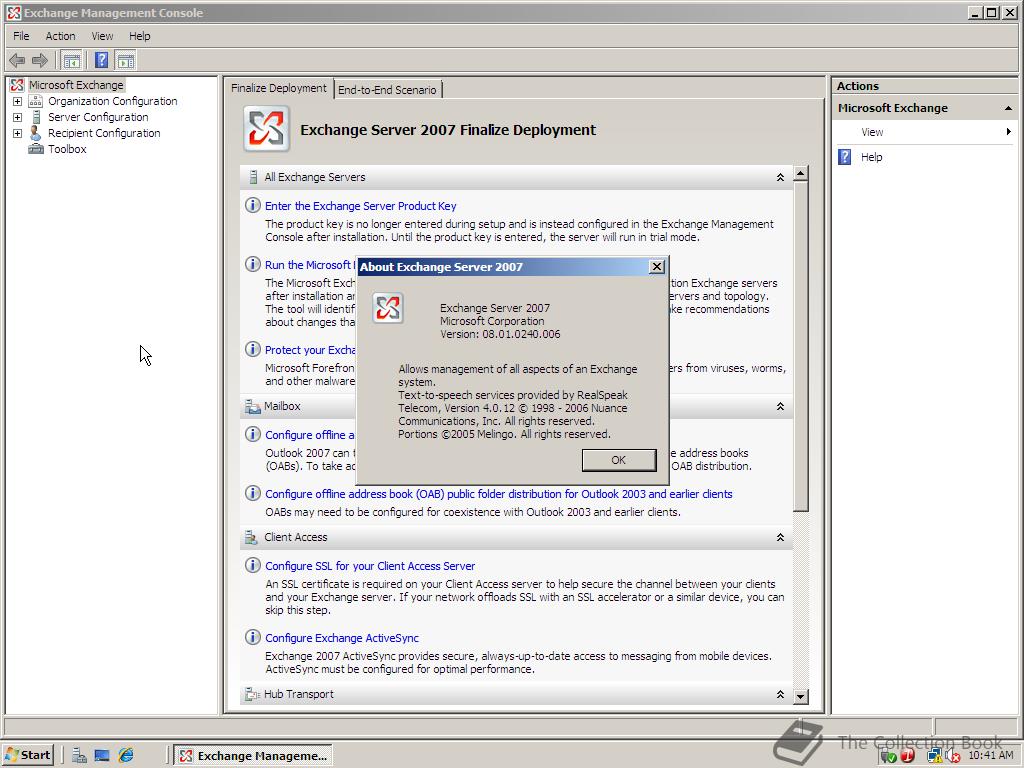Open the Action menu

pos(60,36)
